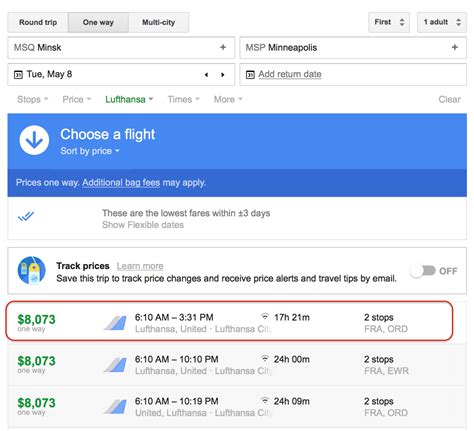
Task: Select the 24h 09m flight arriving 10:19 PM
Action: [x=237, y=407]
